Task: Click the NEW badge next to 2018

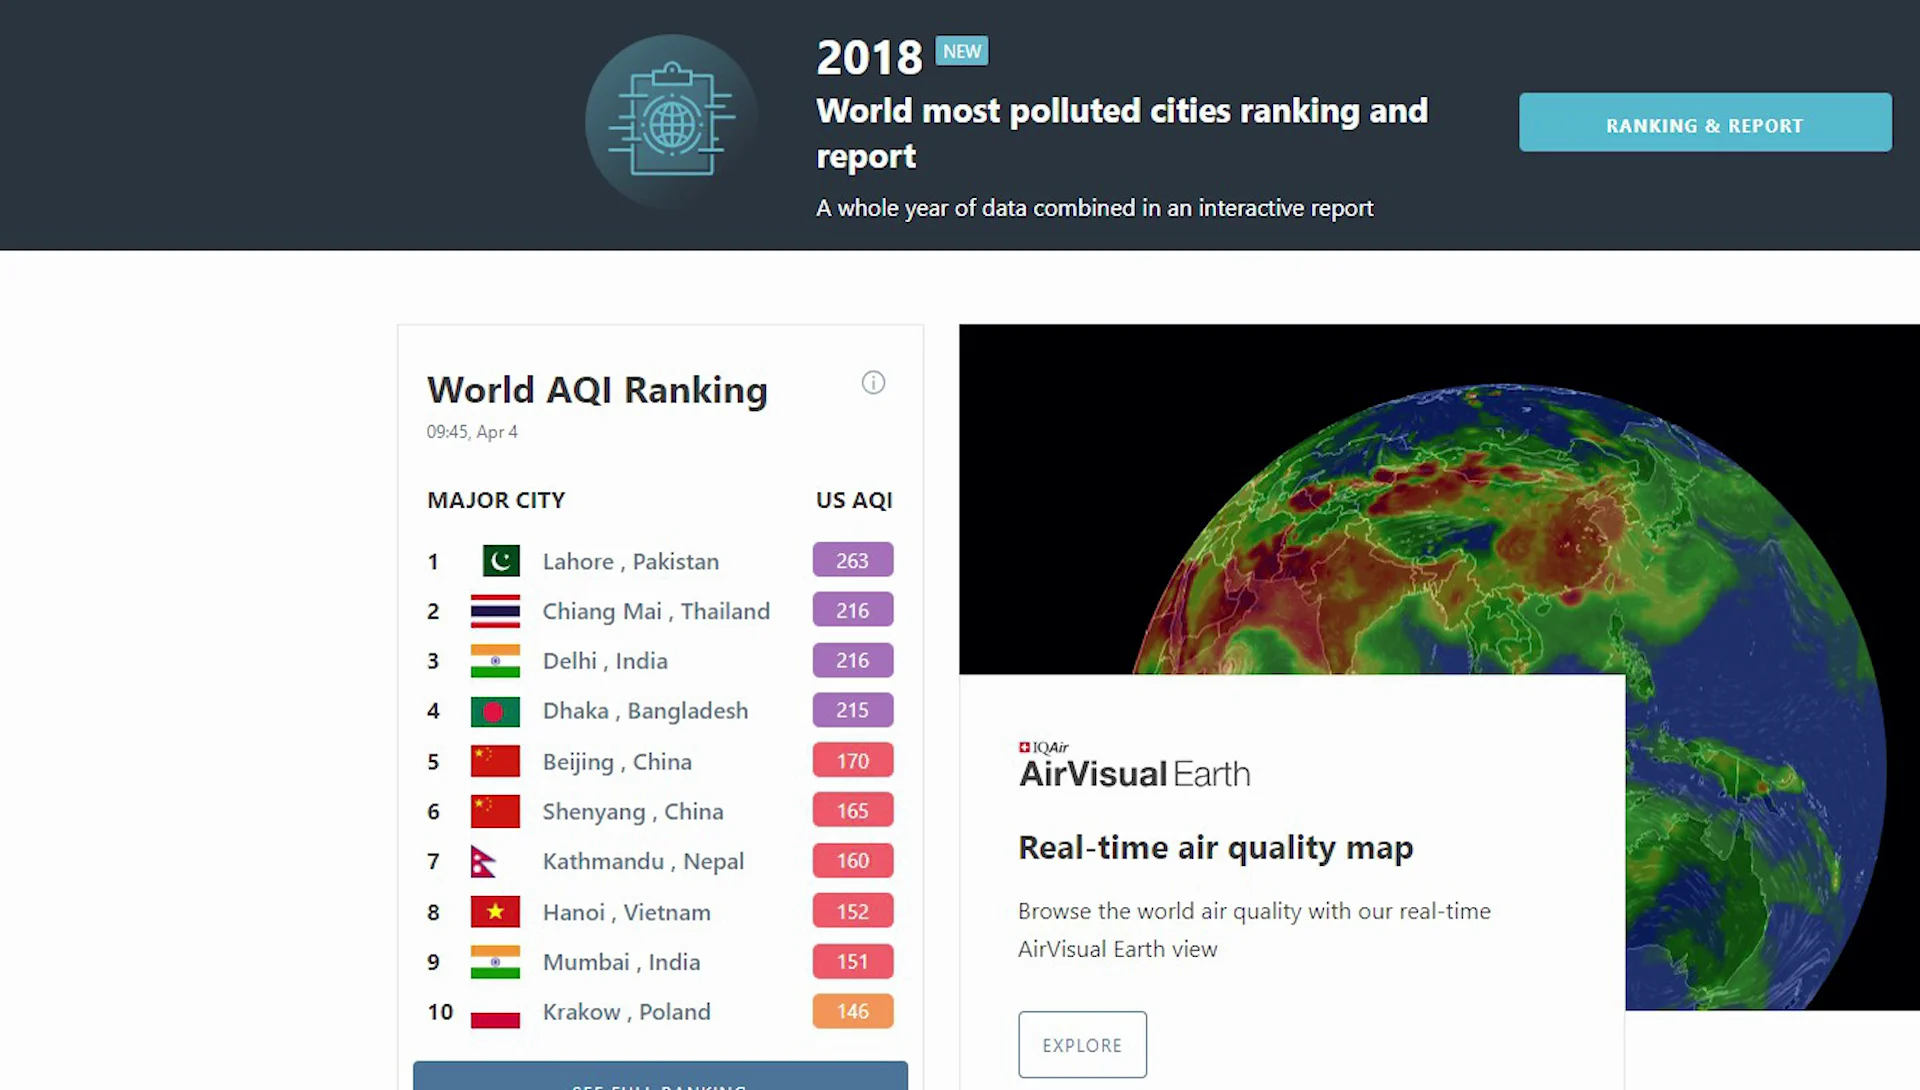Action: [962, 51]
